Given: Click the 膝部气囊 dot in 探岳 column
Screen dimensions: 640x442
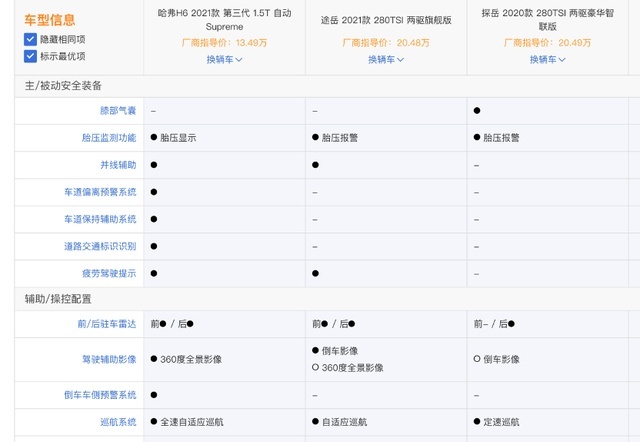Looking at the screenshot, I should [x=477, y=111].
